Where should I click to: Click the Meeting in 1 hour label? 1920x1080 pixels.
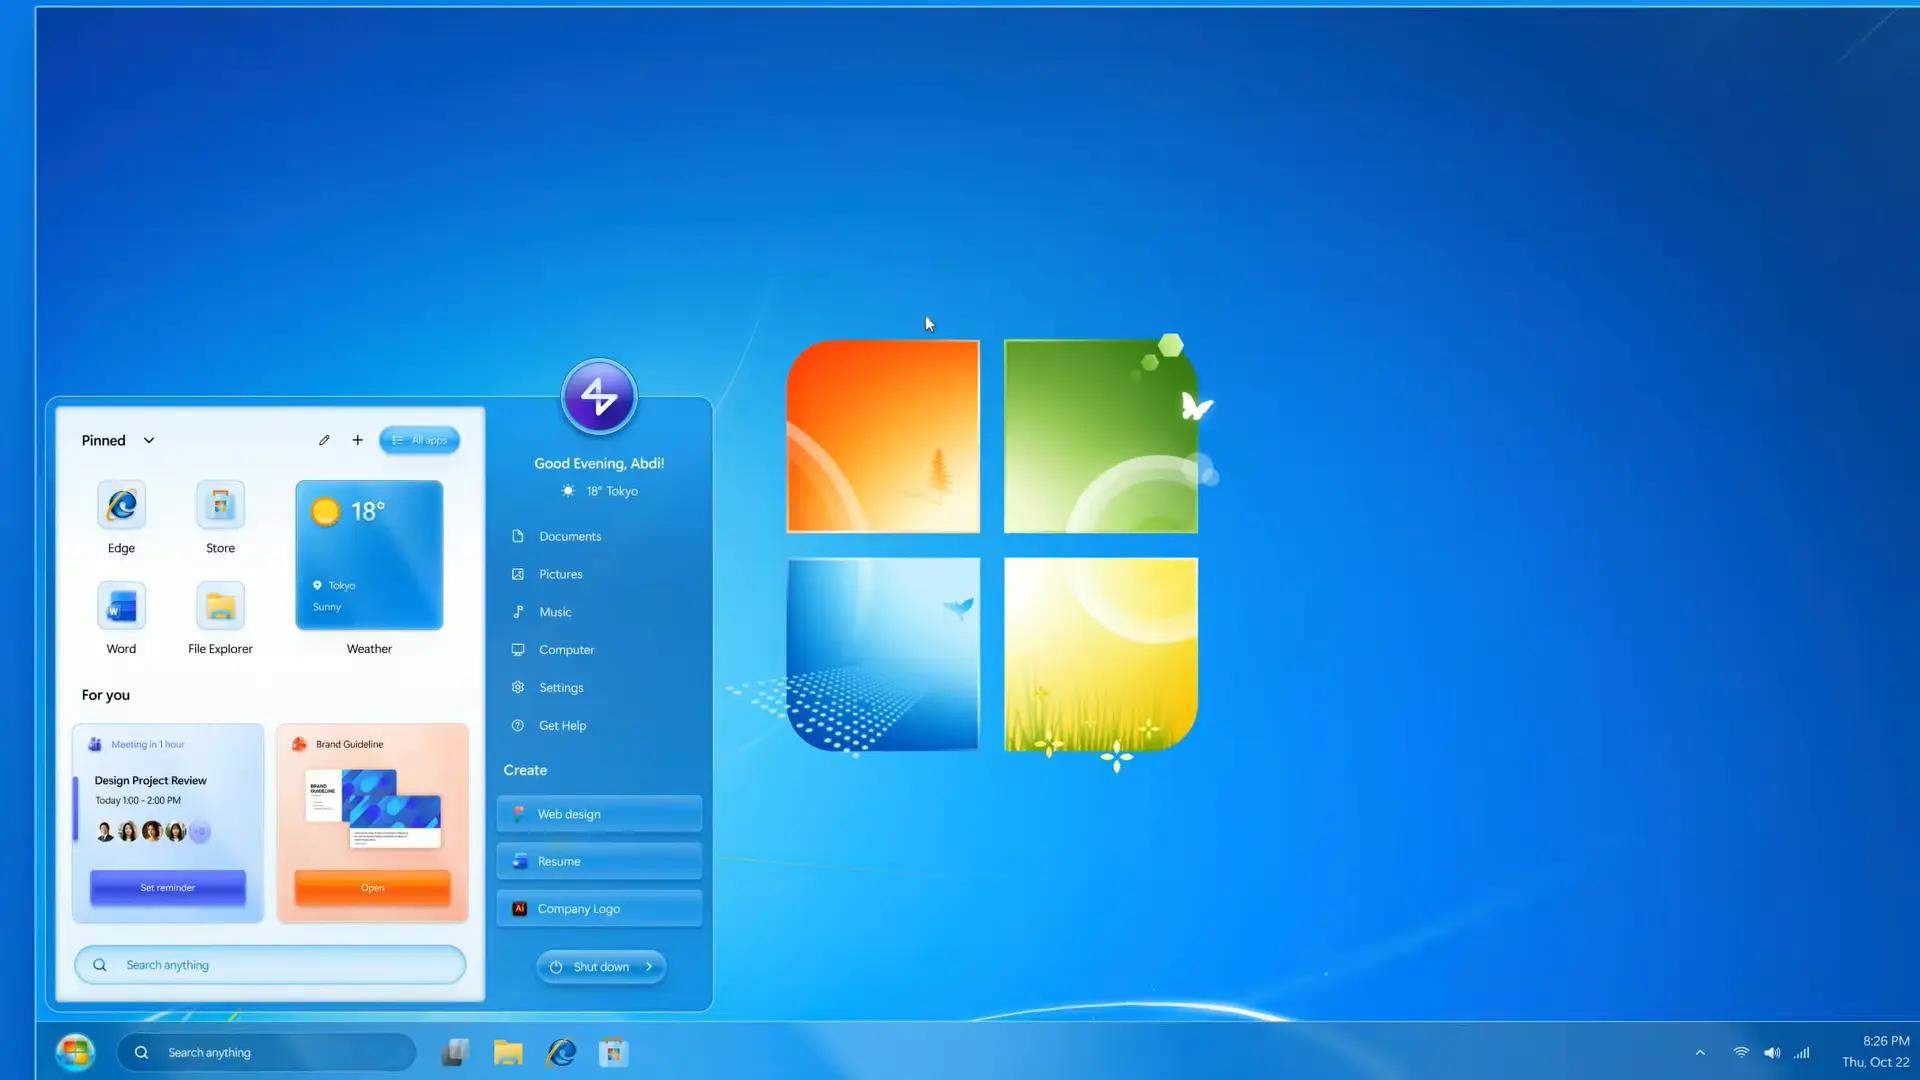[x=148, y=745]
